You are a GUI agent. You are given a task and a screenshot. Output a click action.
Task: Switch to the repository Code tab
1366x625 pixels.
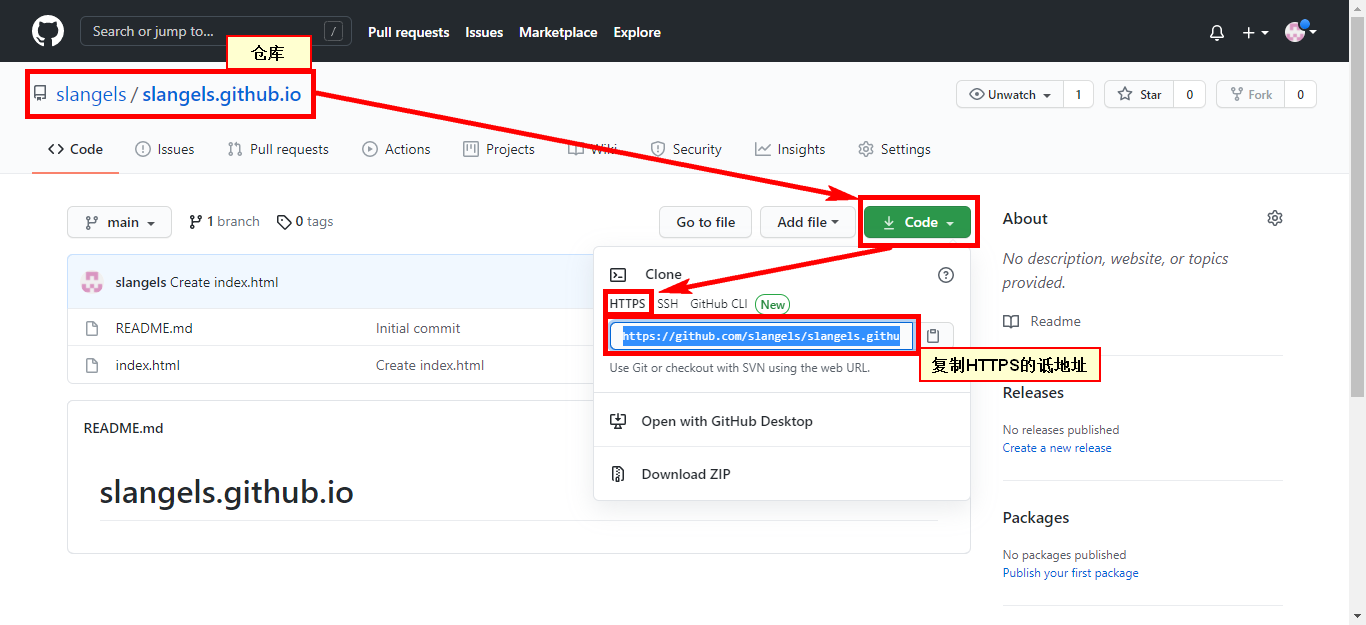[75, 149]
